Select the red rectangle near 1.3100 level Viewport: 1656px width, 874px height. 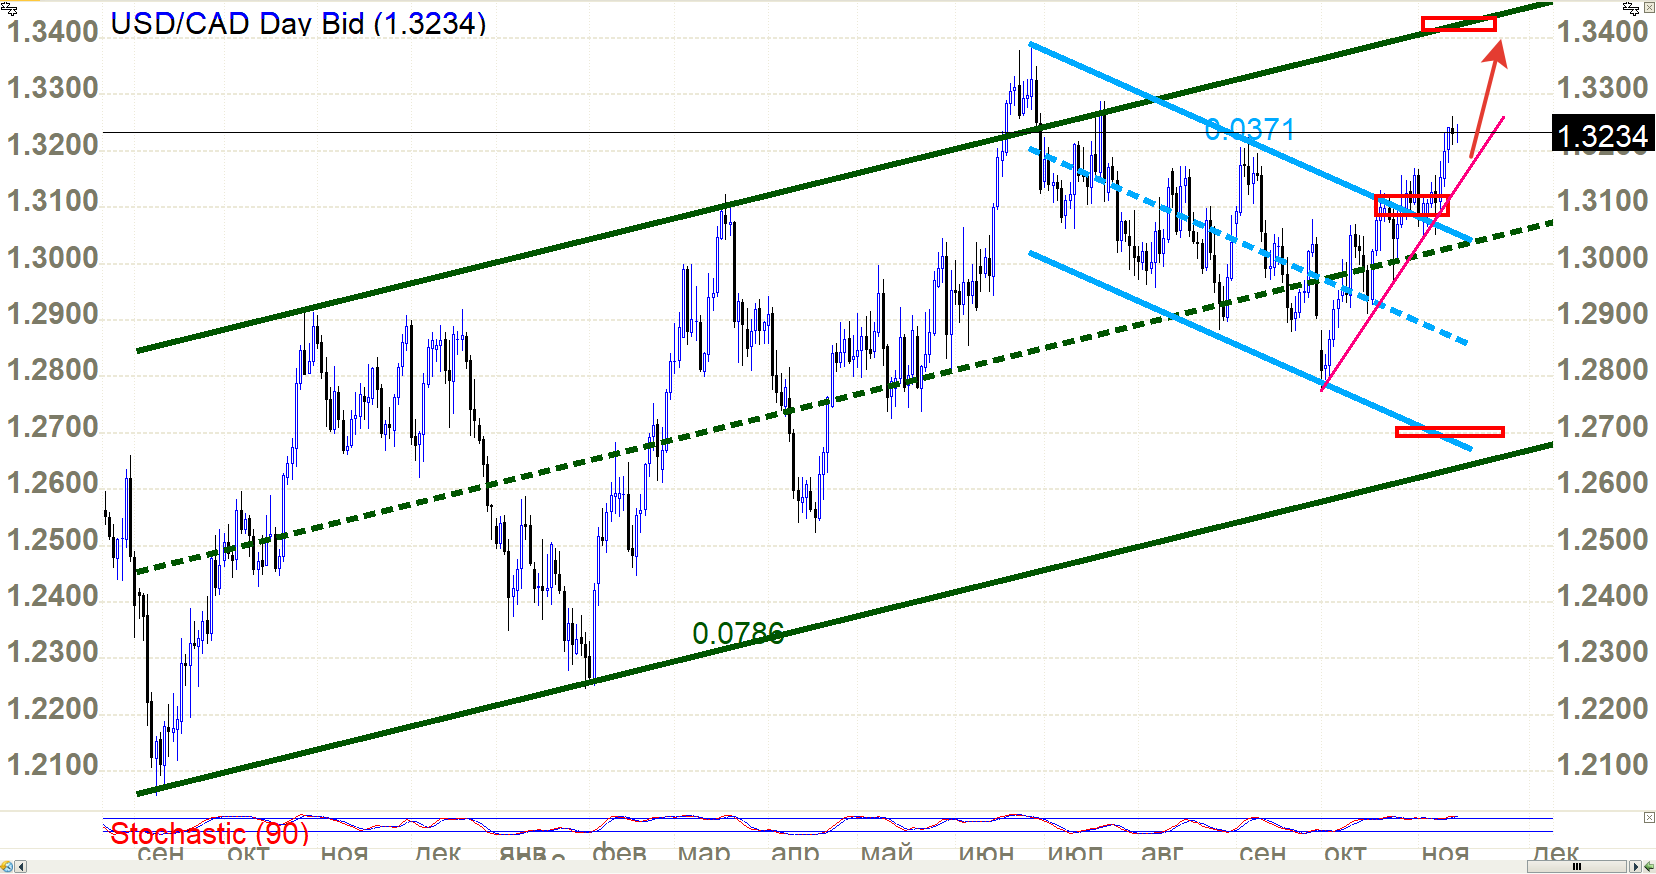click(x=1411, y=205)
